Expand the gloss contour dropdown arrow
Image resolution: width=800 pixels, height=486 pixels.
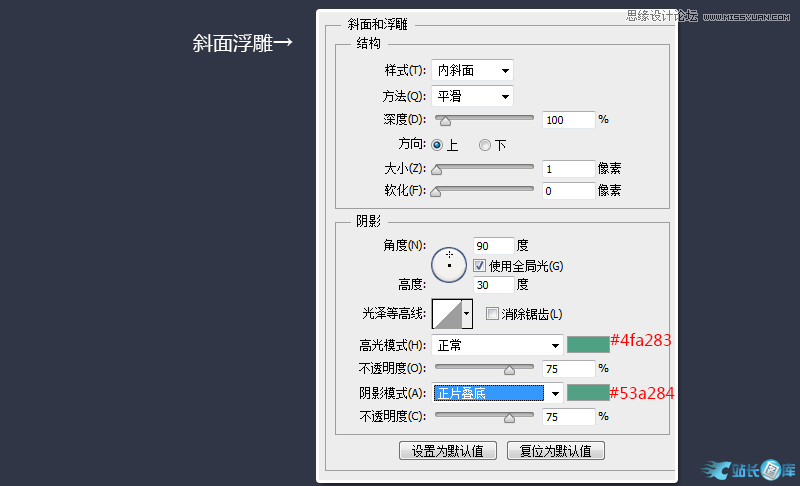(x=467, y=314)
